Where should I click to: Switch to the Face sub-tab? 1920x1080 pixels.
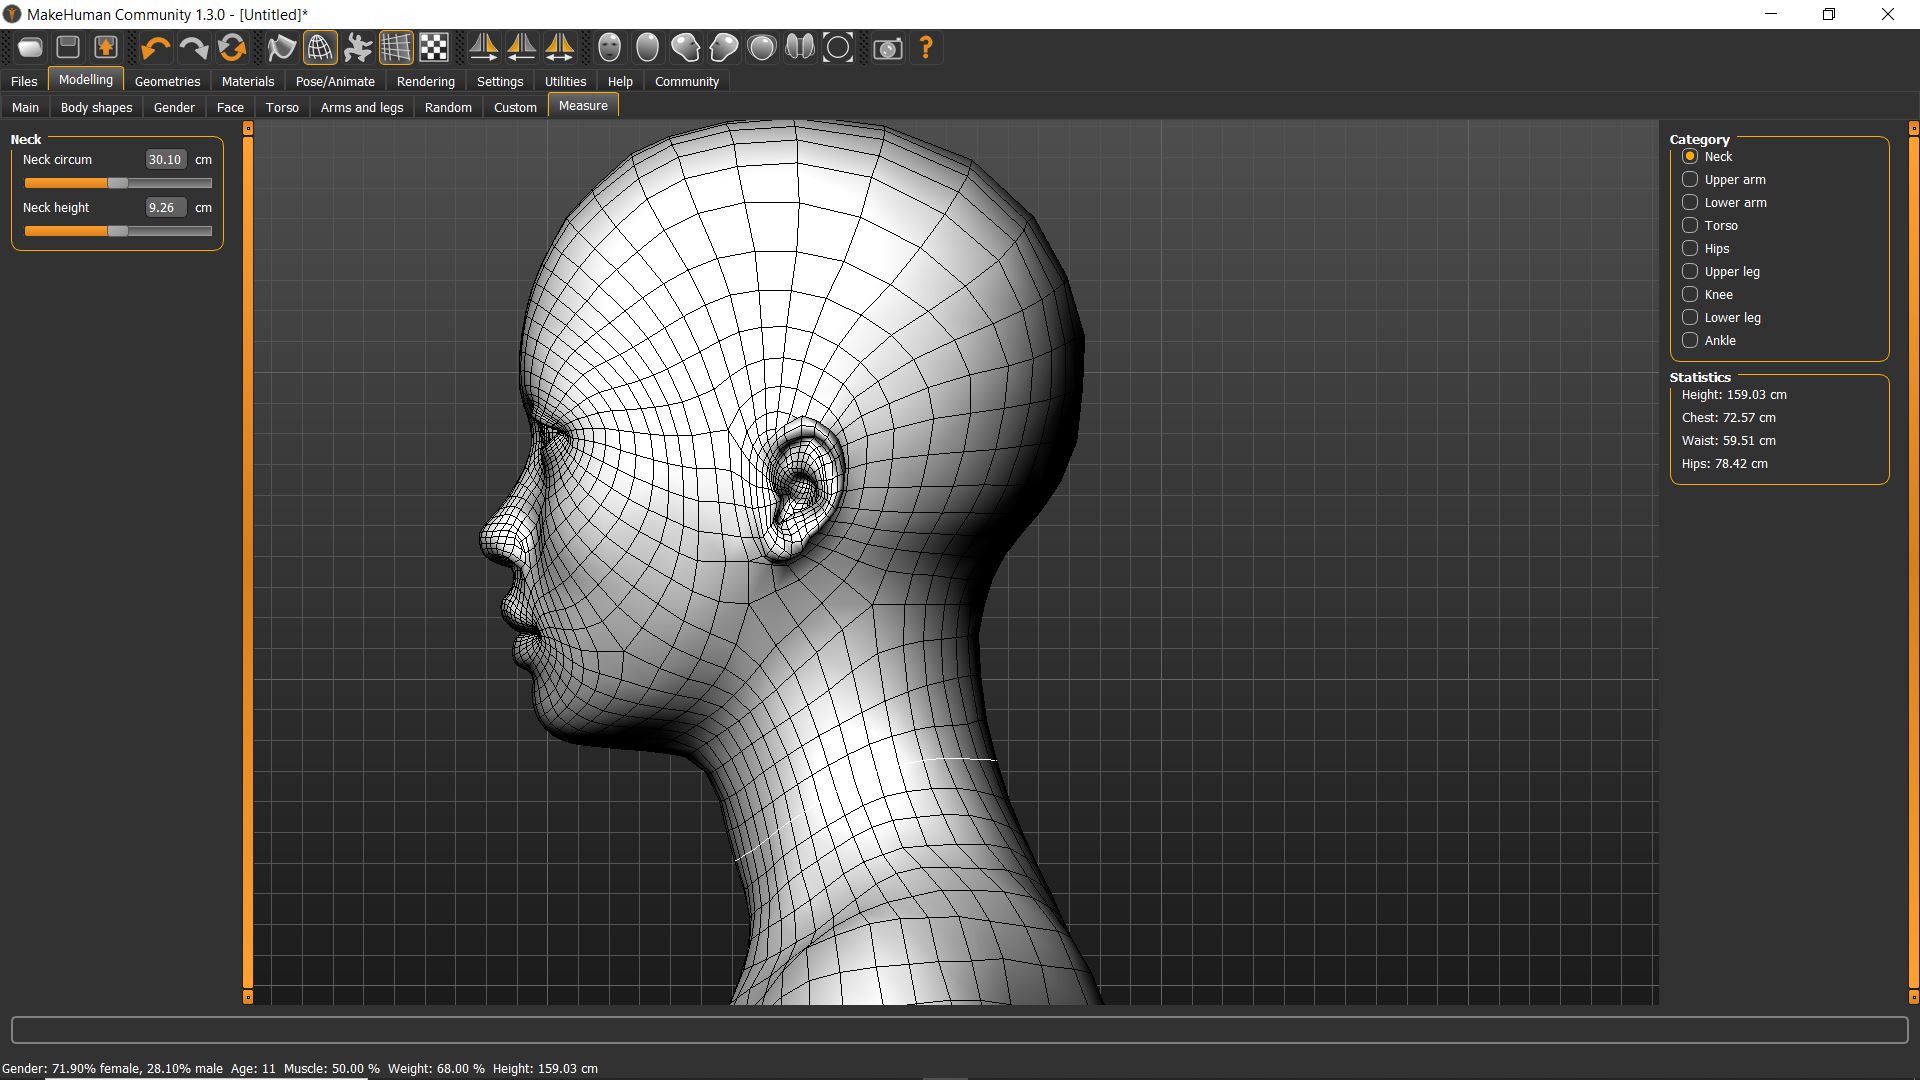(230, 108)
